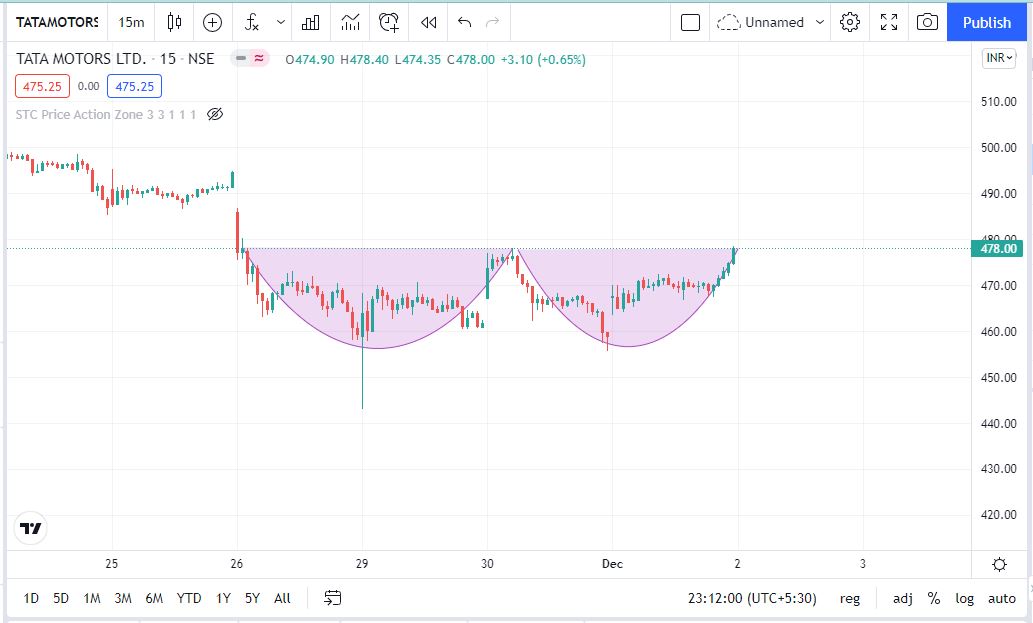
Task: Open the Unnamed layout dropdown
Action: 821,22
